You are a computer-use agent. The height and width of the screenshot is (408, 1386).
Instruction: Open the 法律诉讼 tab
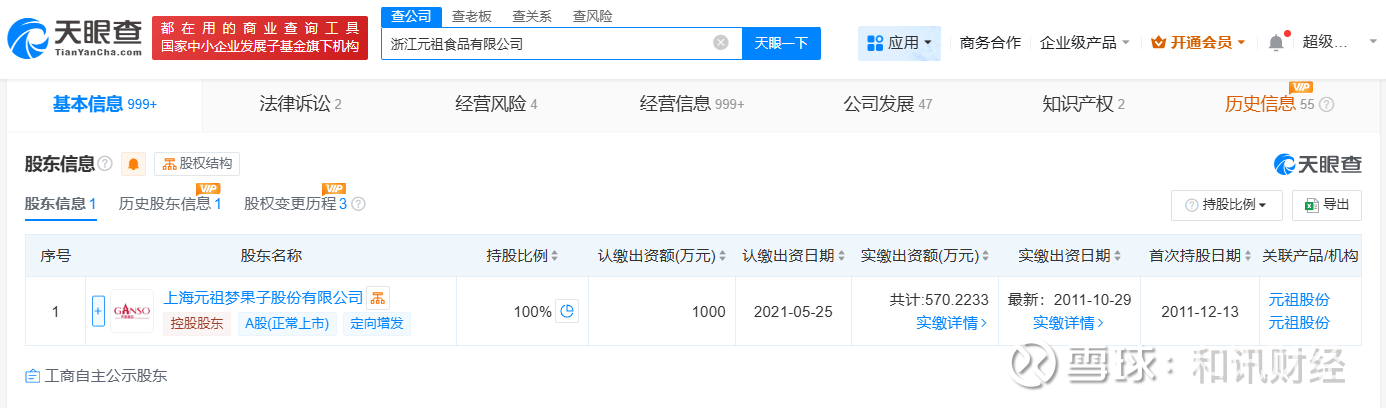pos(300,104)
